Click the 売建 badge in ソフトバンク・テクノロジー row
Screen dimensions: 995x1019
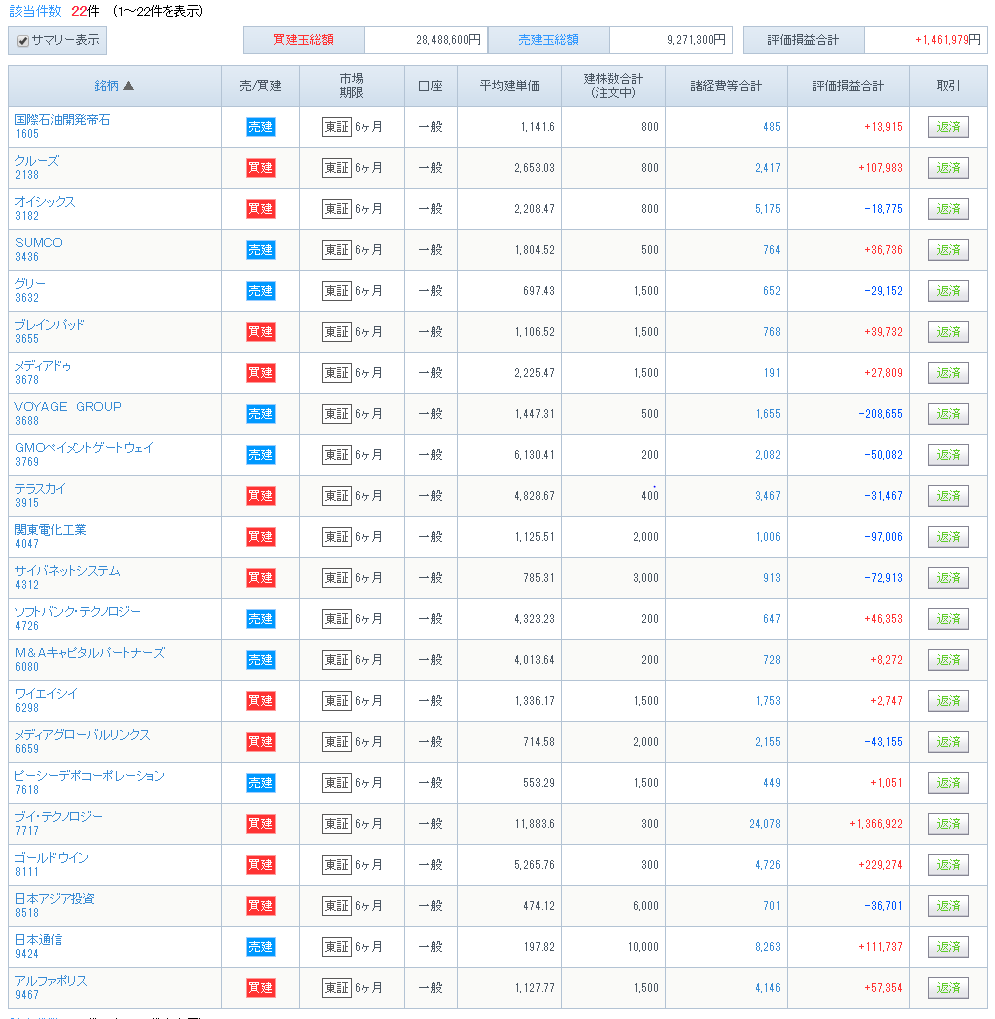(x=261, y=618)
